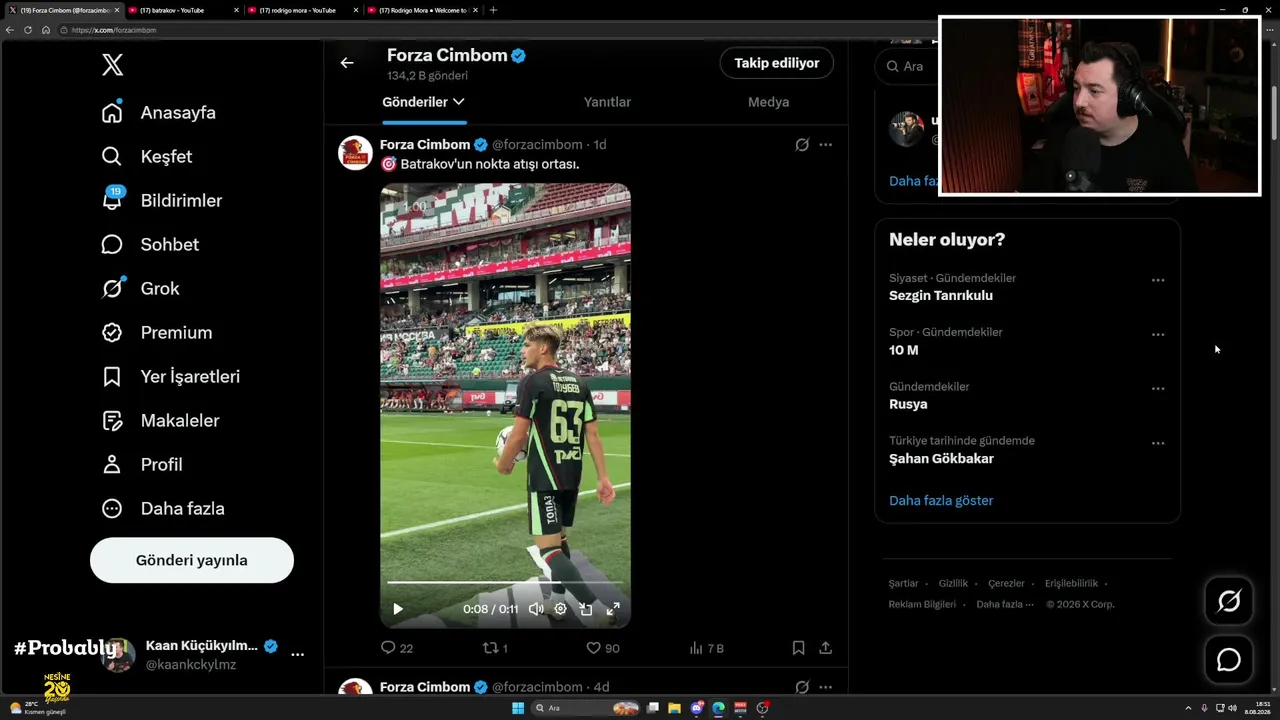Viewport: 1280px width, 720px height.
Task: Open video playback settings gear
Action: [x=560, y=609]
